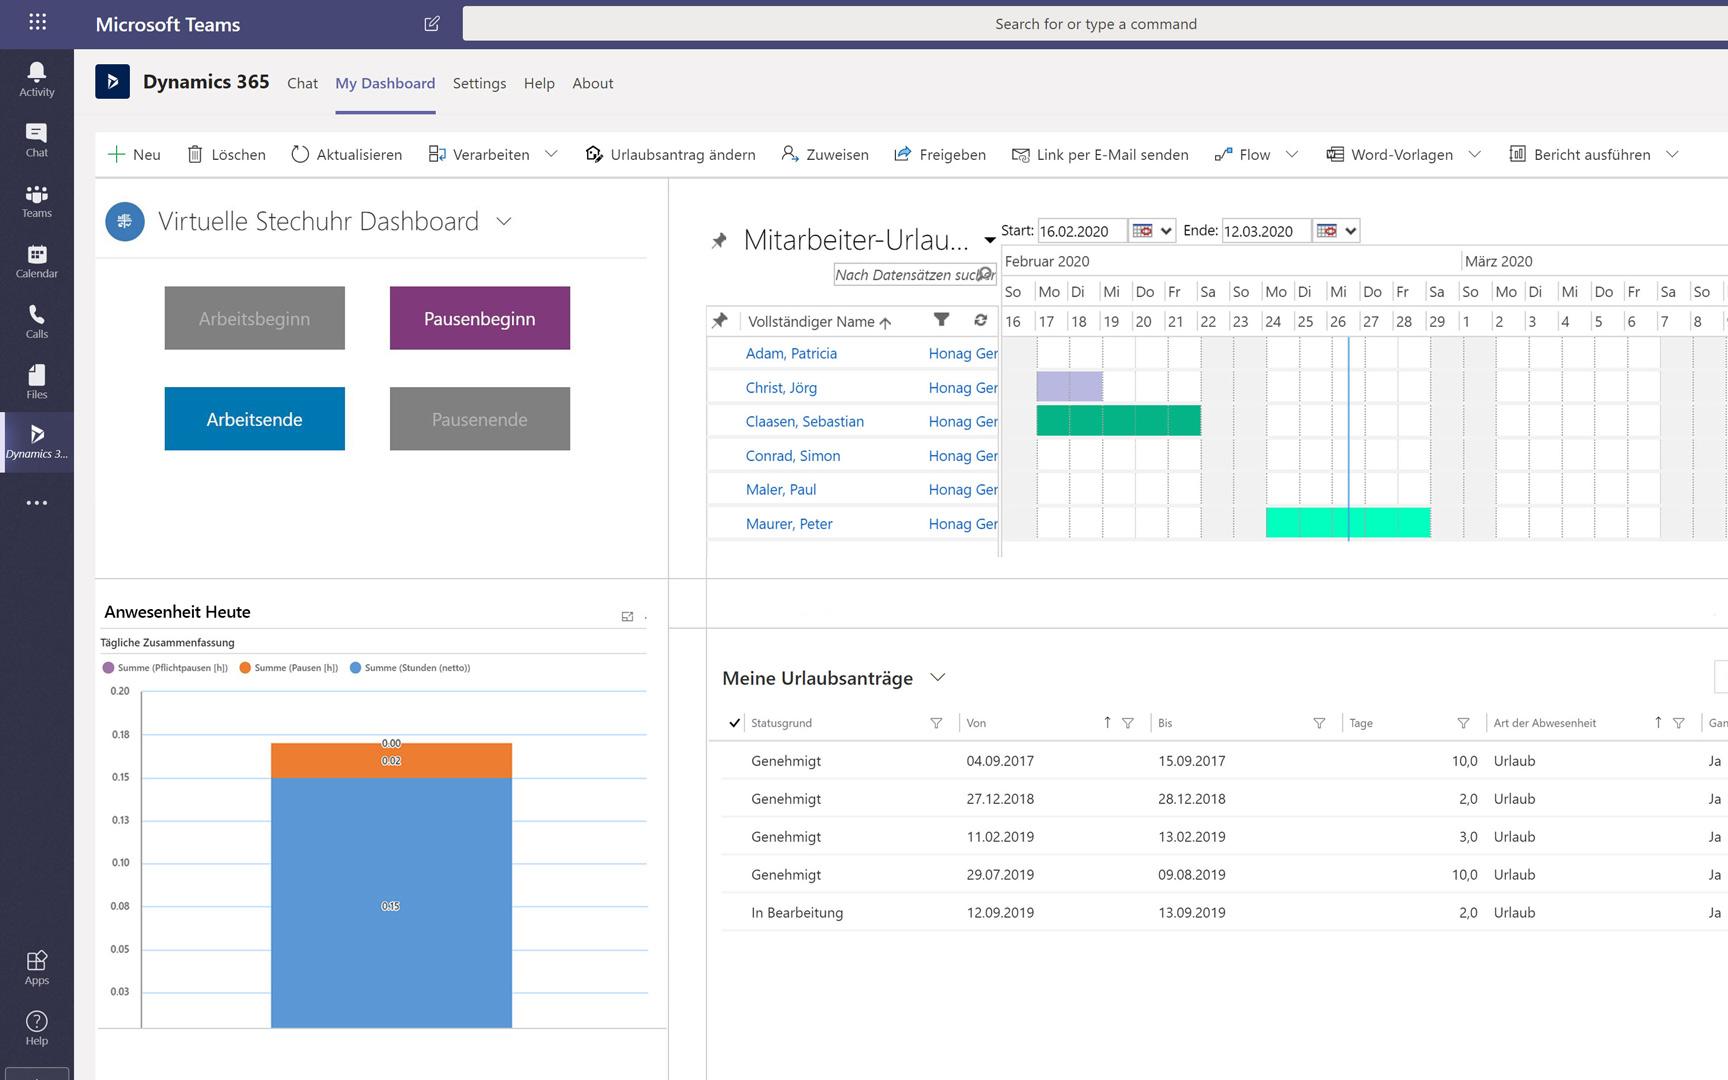
Task: Click the Arbeitsende button
Action: [x=255, y=419]
